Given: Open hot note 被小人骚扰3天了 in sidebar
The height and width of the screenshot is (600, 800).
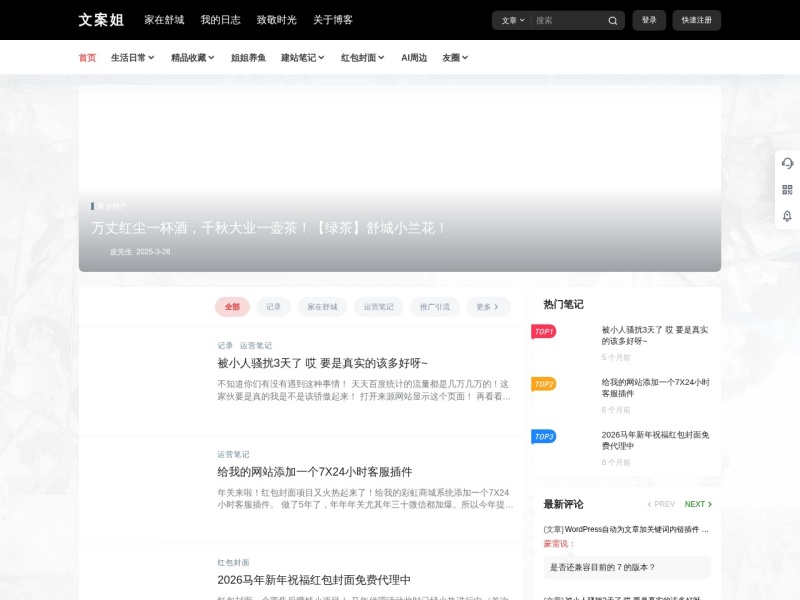Looking at the screenshot, I should pyautogui.click(x=655, y=335).
